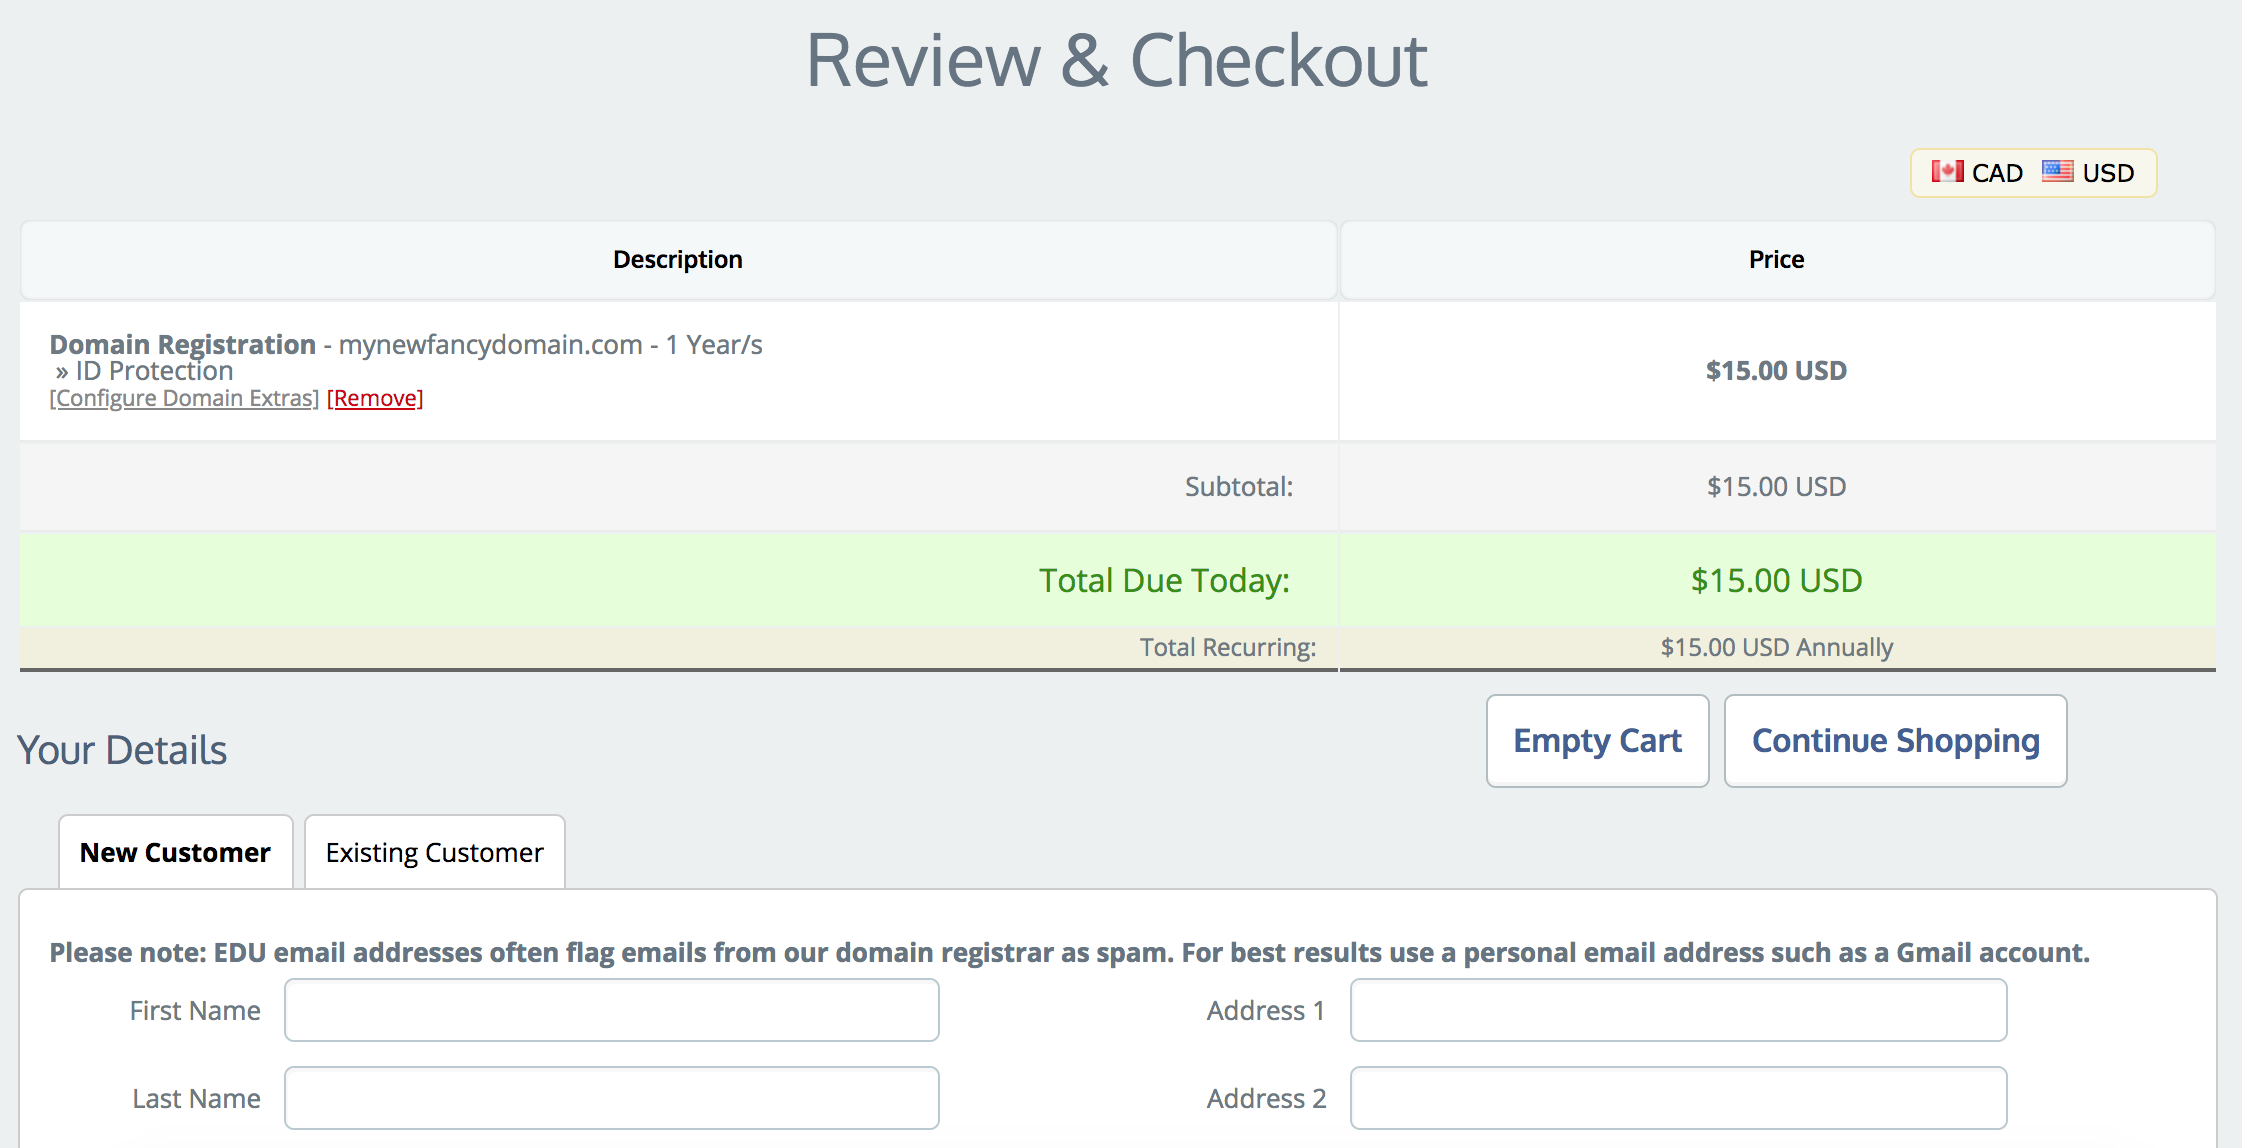Focus the First Name input field
The width and height of the screenshot is (2242, 1148).
(611, 1010)
